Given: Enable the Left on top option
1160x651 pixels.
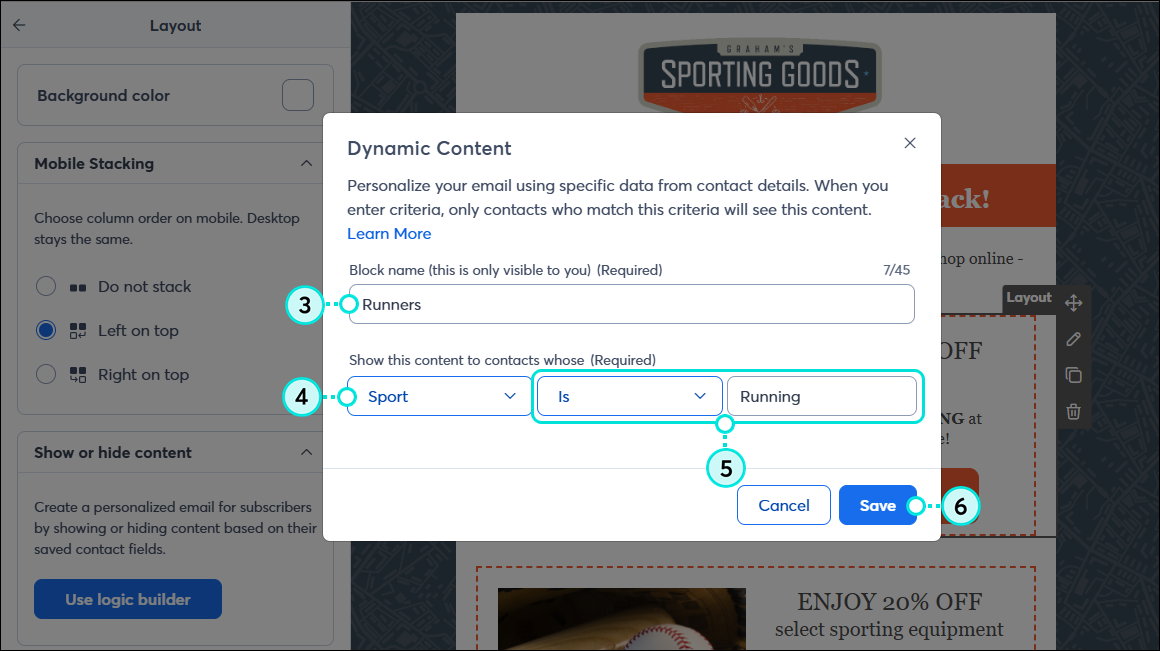Looking at the screenshot, I should click(46, 330).
